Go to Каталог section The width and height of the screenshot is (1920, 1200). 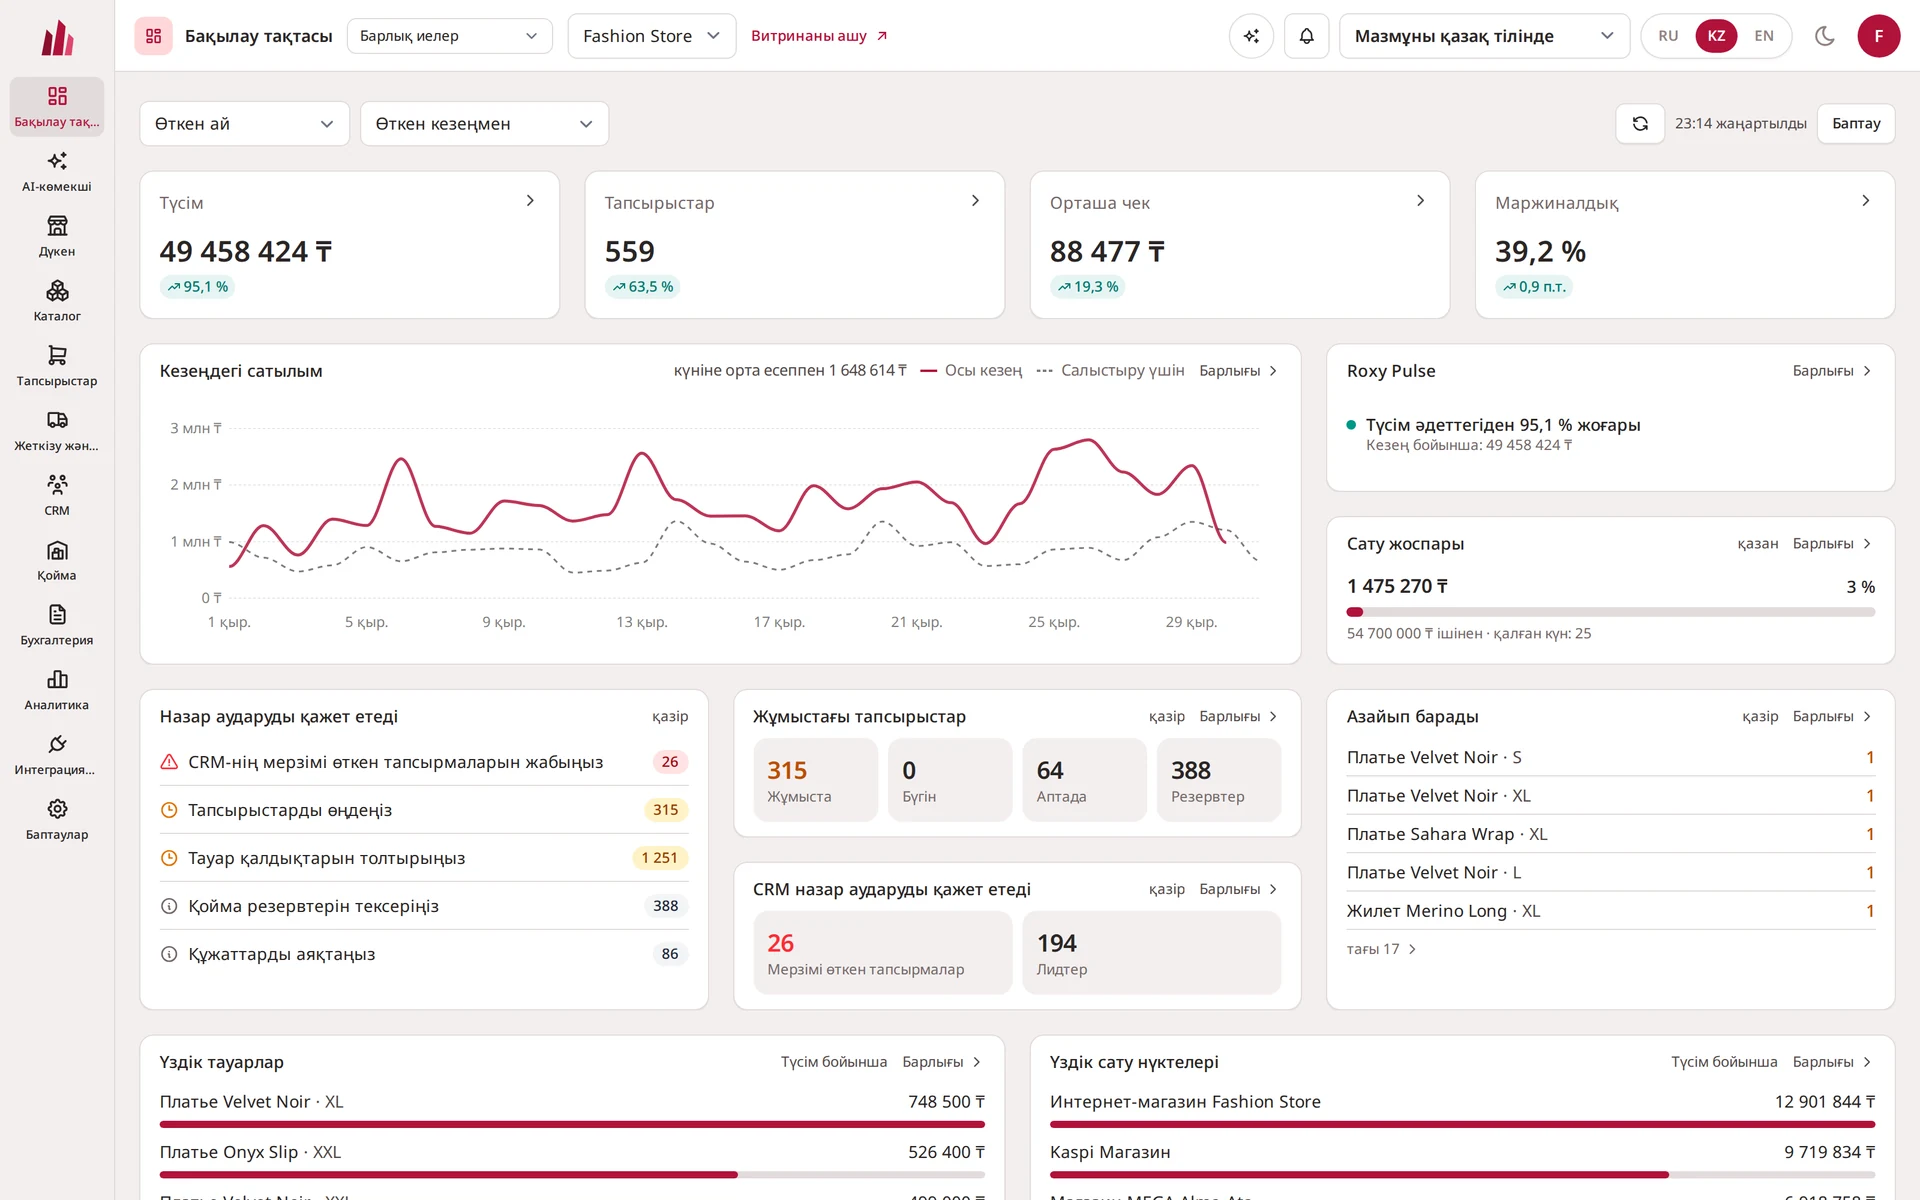click(57, 302)
